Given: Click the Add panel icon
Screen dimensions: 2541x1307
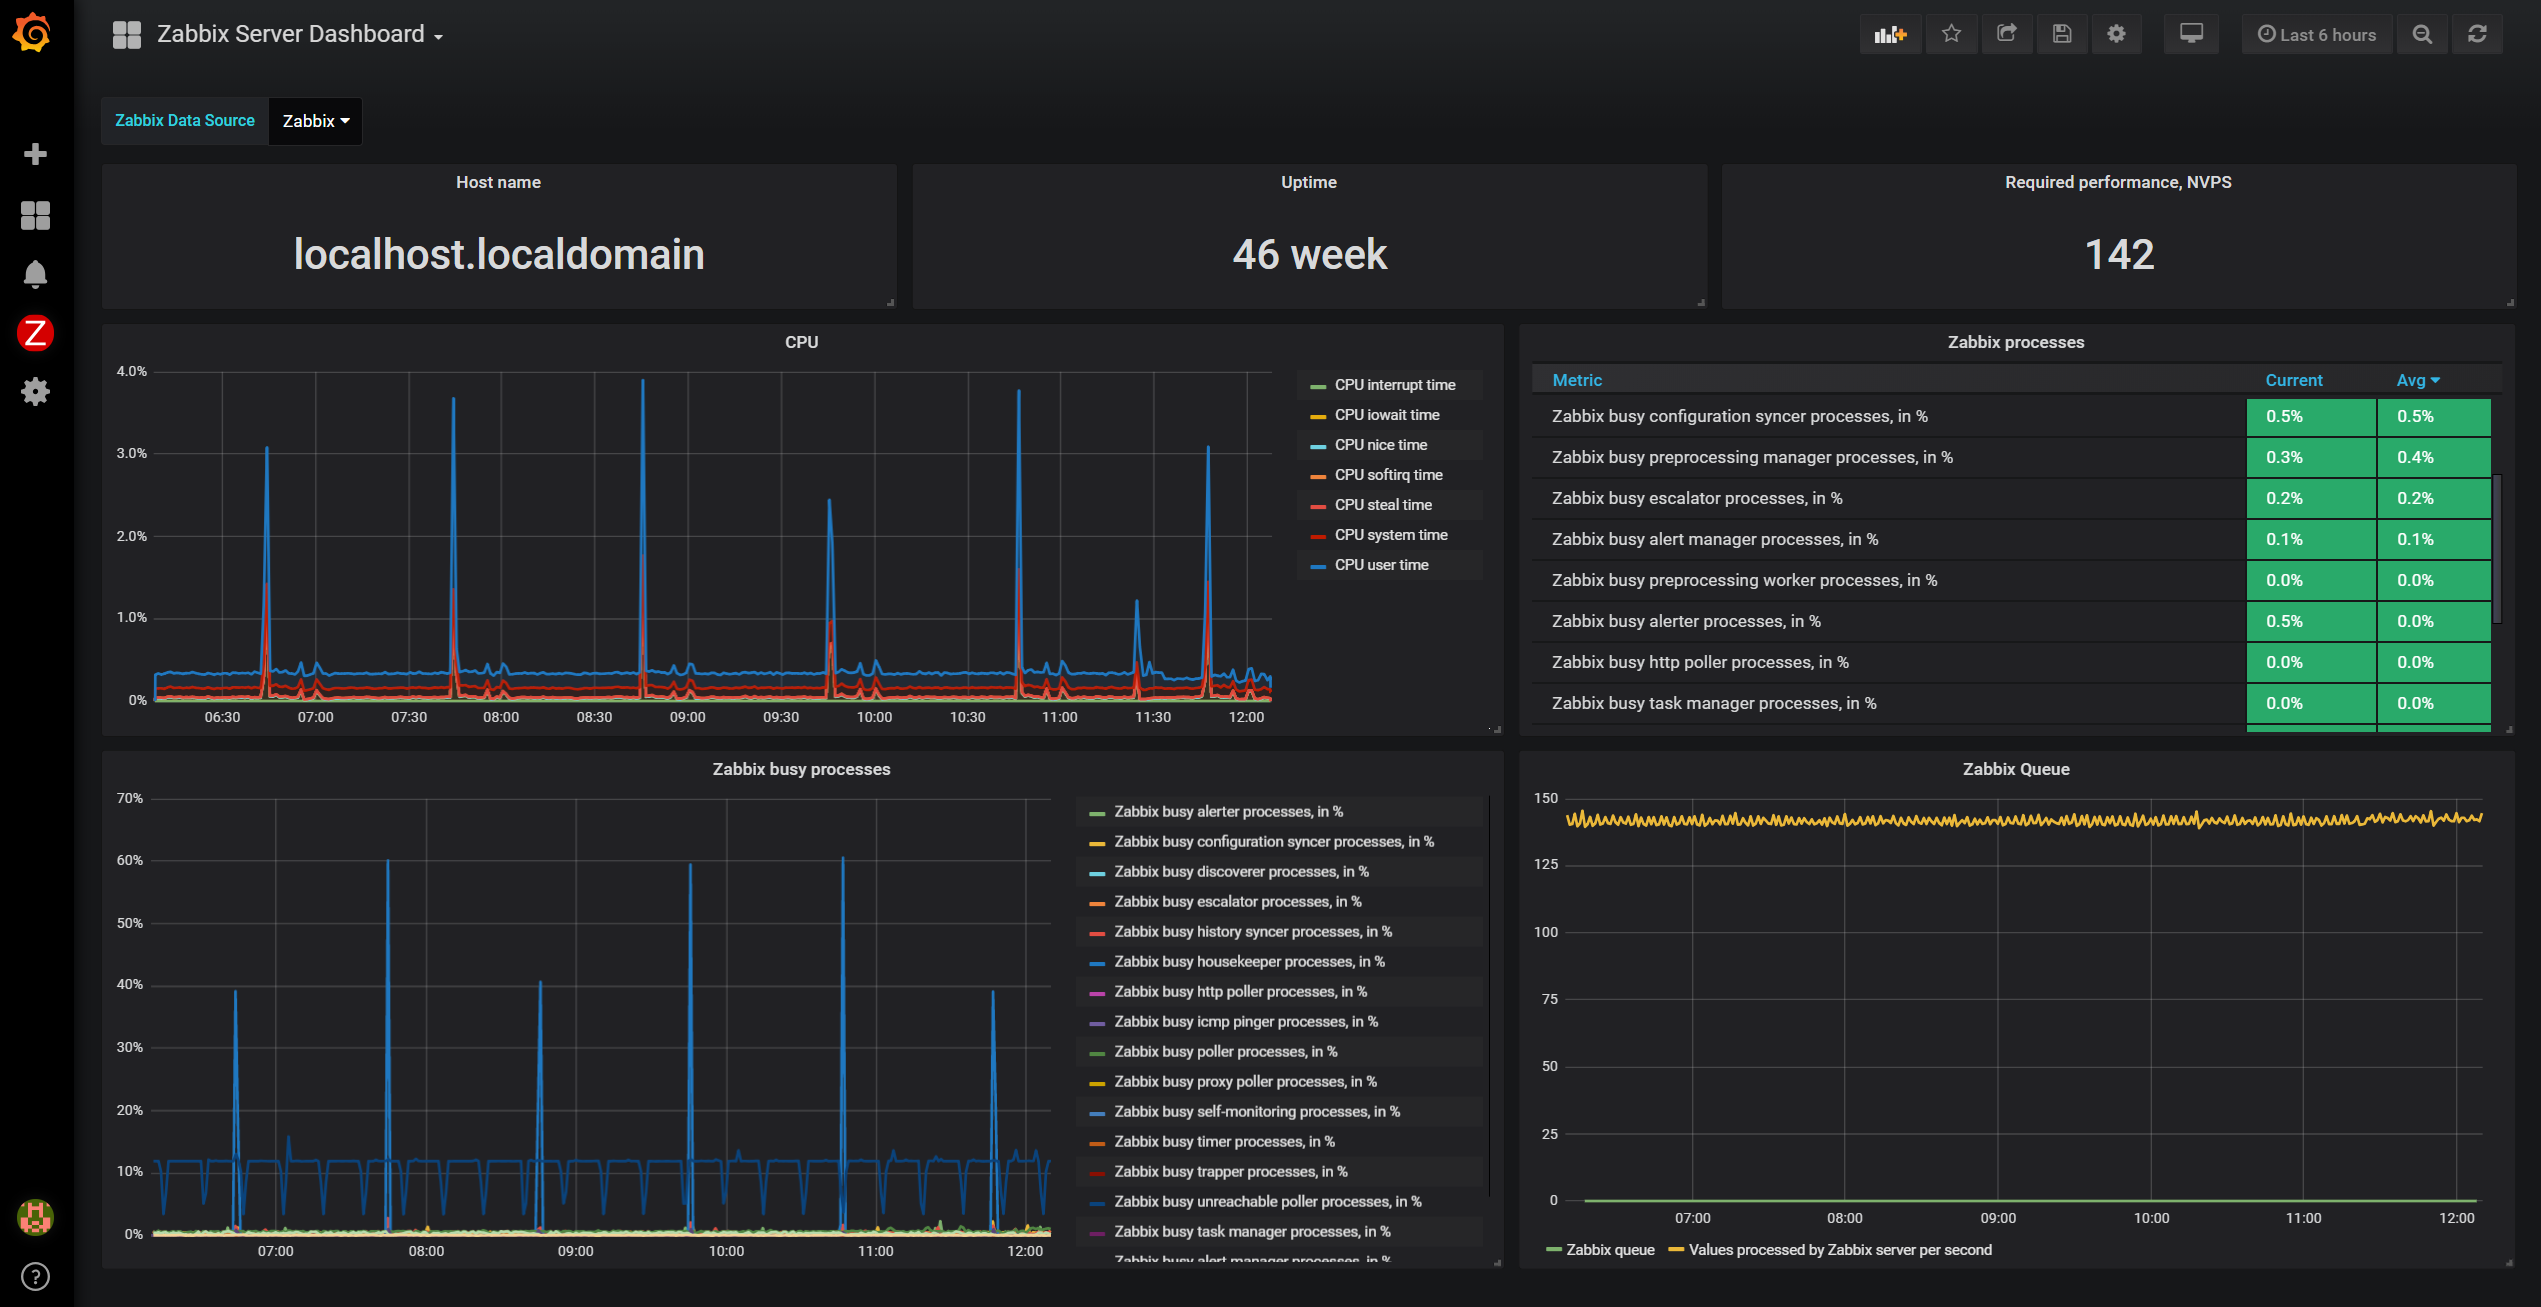Looking at the screenshot, I should (x=1889, y=34).
